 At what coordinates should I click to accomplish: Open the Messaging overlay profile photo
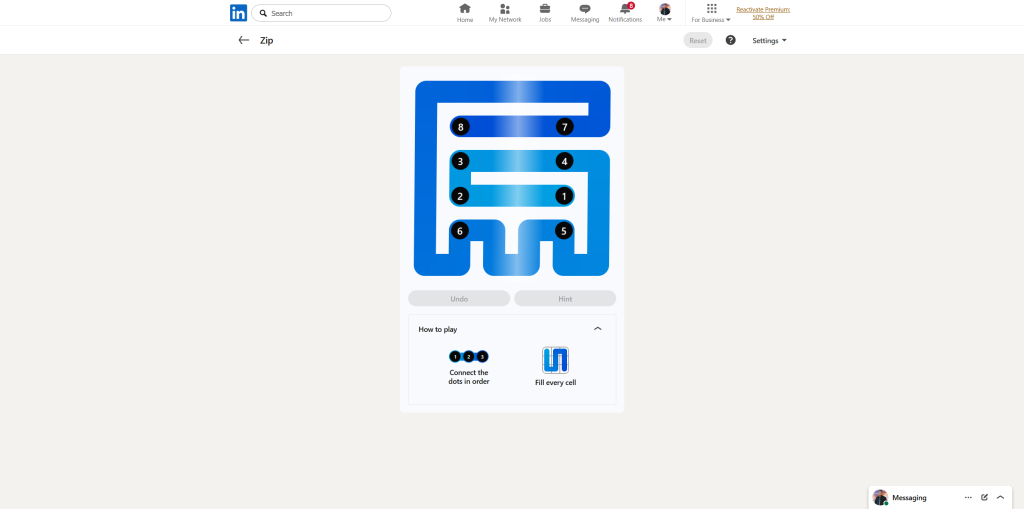880,497
